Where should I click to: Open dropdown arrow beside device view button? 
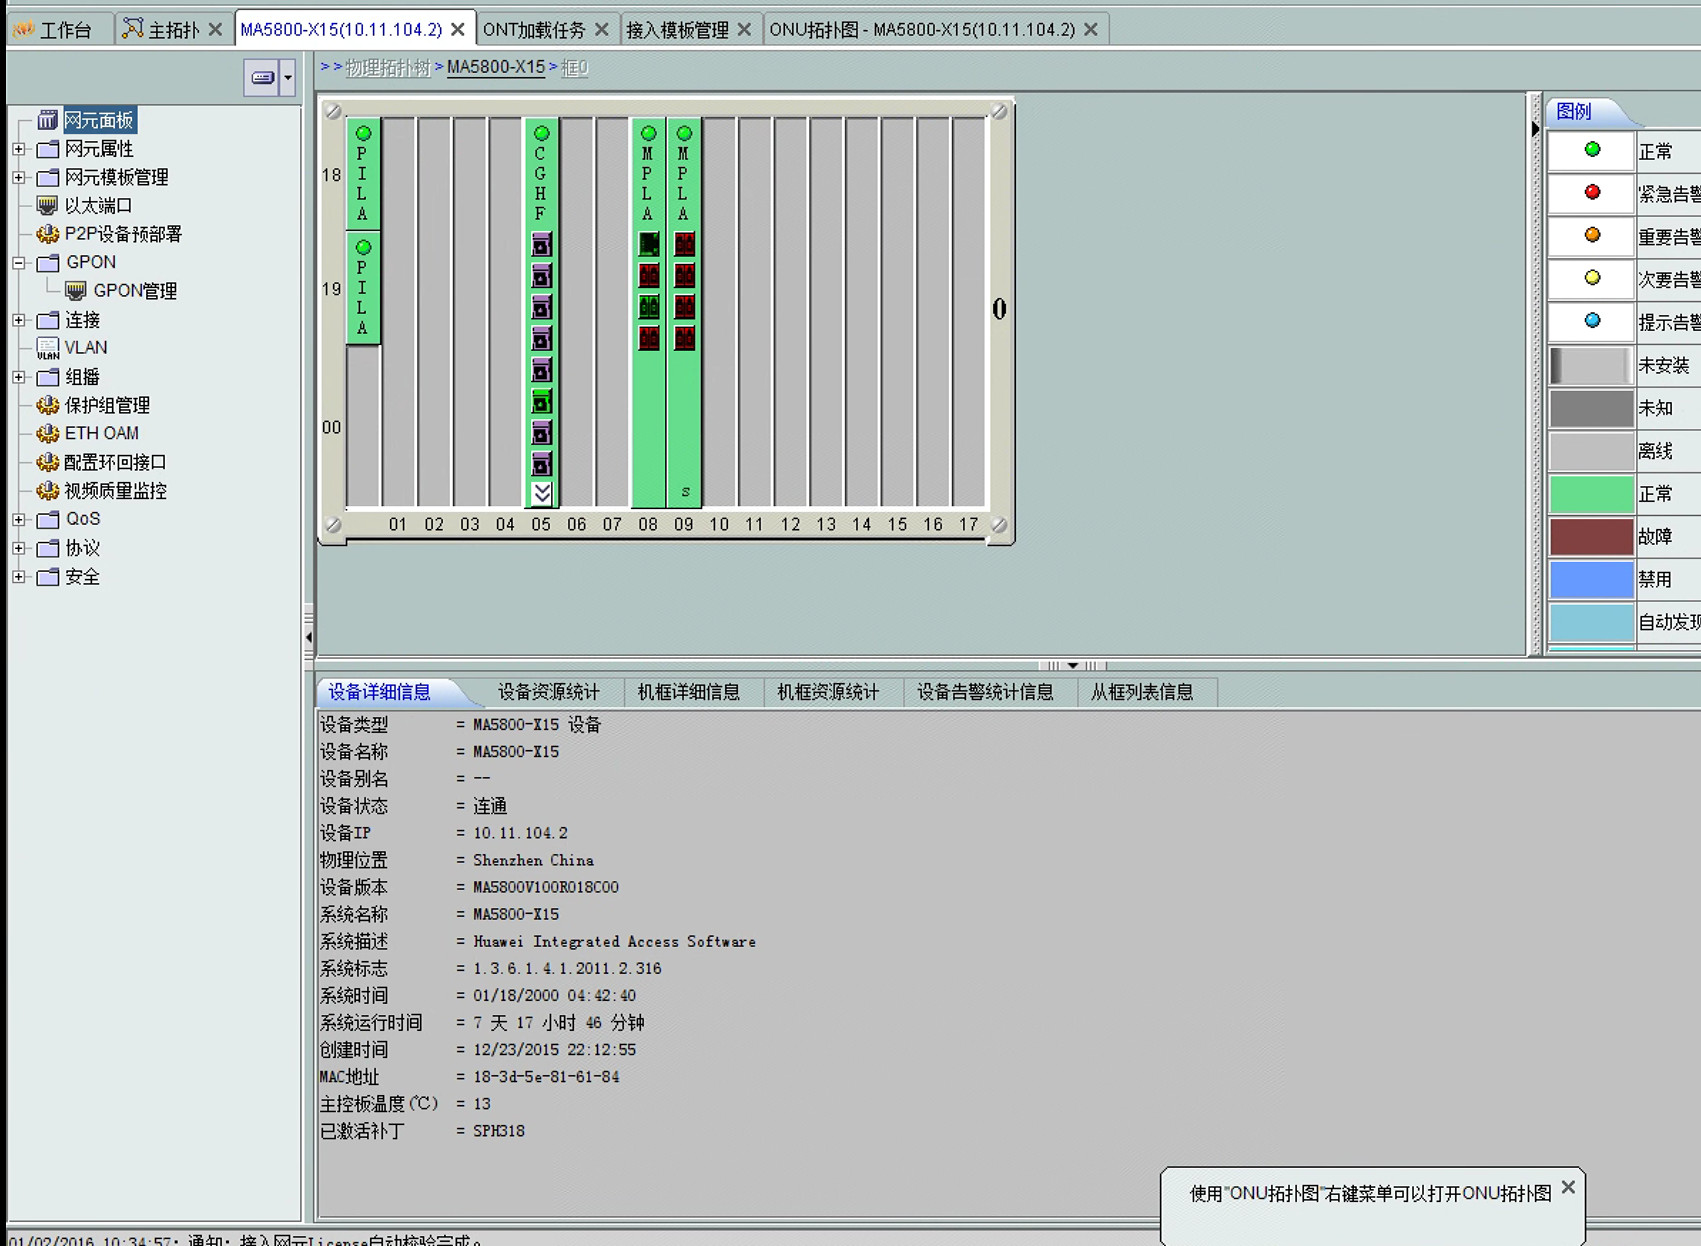pyautogui.click(x=288, y=78)
